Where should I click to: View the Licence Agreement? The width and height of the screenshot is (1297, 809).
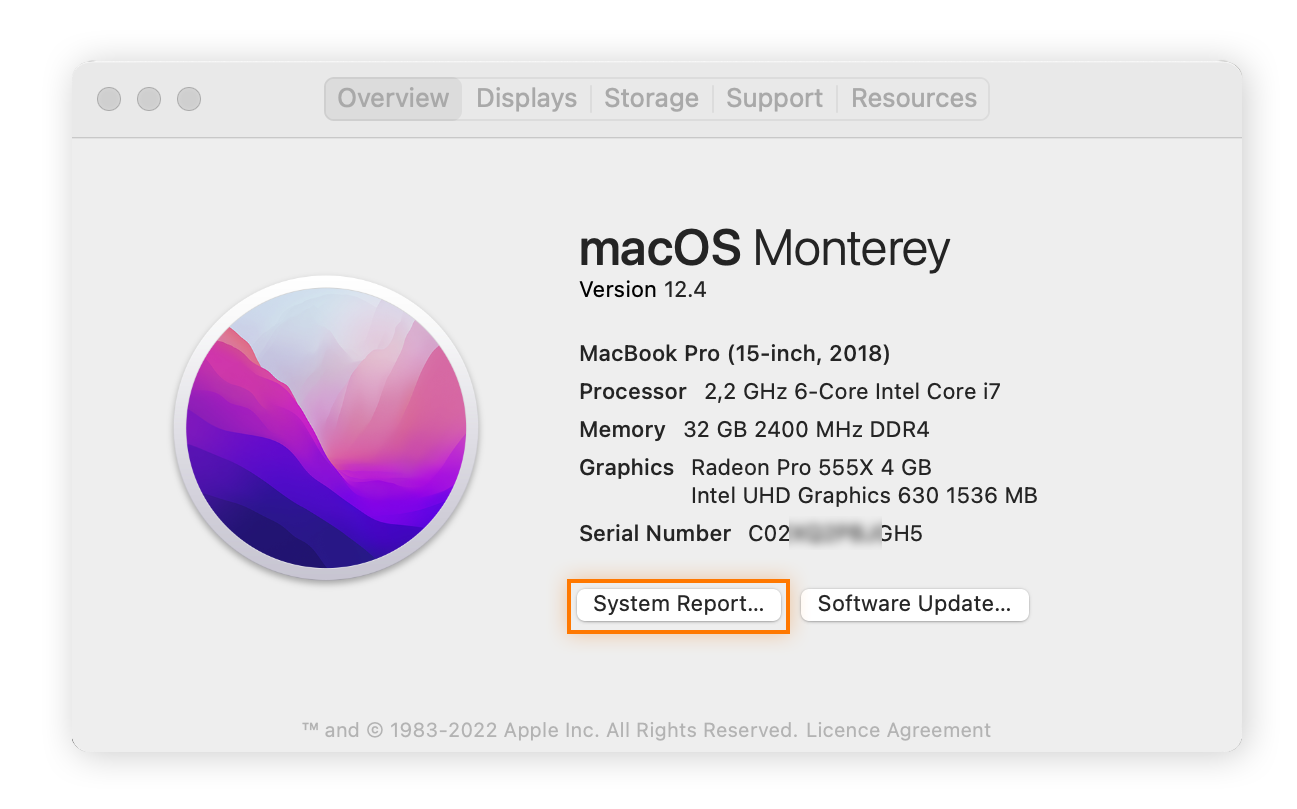pyautogui.click(x=897, y=730)
